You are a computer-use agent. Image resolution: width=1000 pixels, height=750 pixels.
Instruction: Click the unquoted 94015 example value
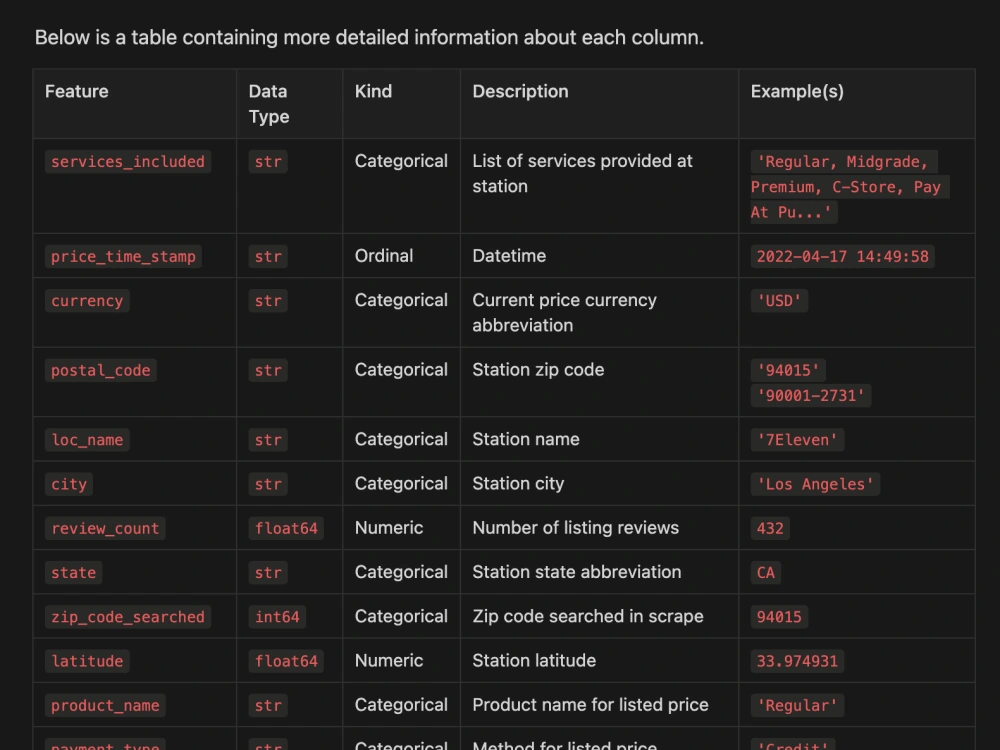tap(779, 617)
